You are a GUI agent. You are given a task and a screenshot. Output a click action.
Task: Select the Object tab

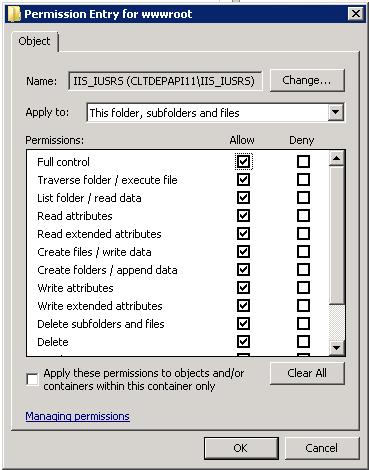click(x=34, y=41)
